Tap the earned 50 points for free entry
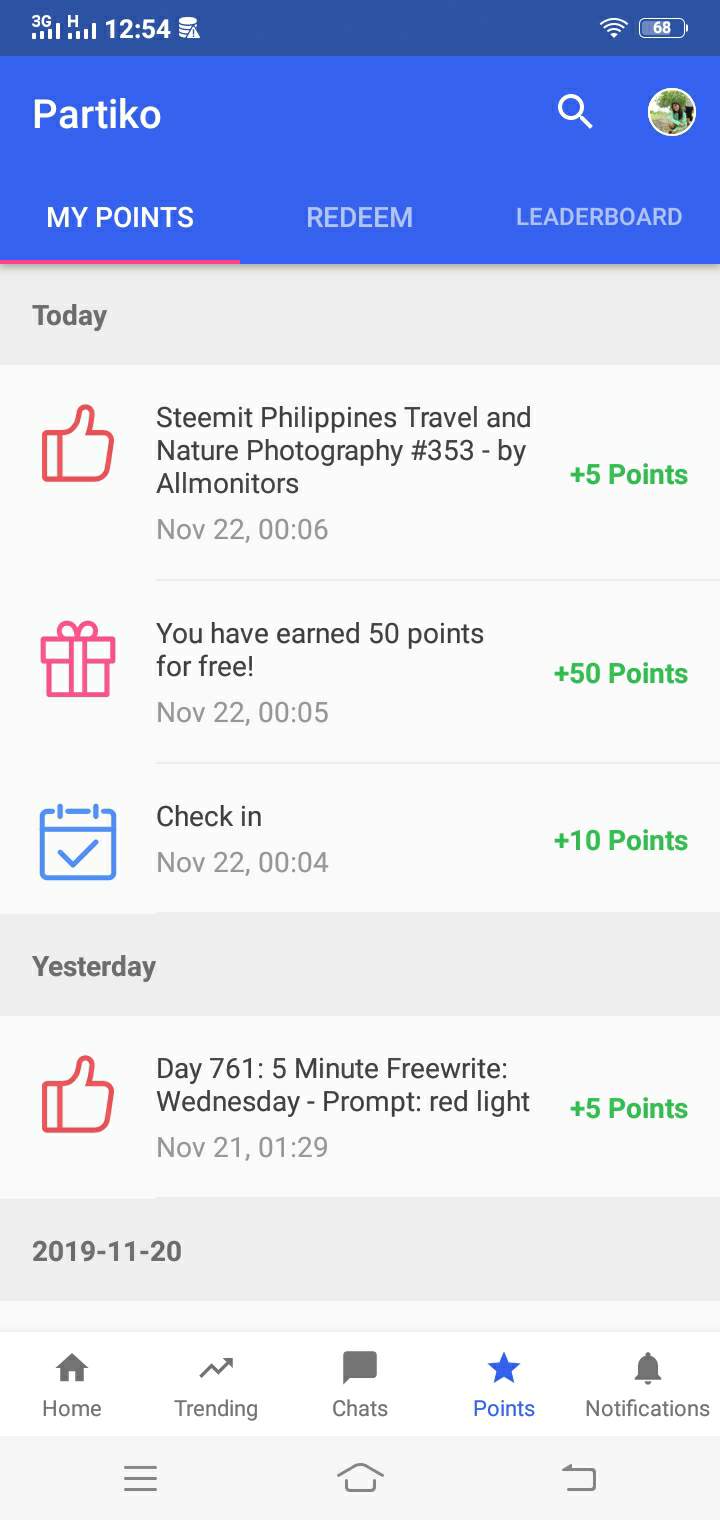The height and width of the screenshot is (1520, 720). 320,649
